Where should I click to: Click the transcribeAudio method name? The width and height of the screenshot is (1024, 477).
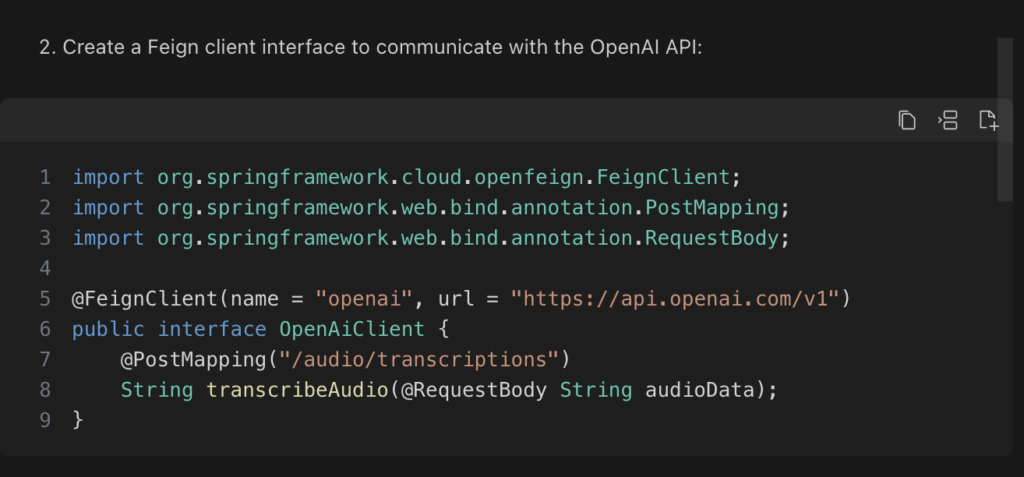298,390
